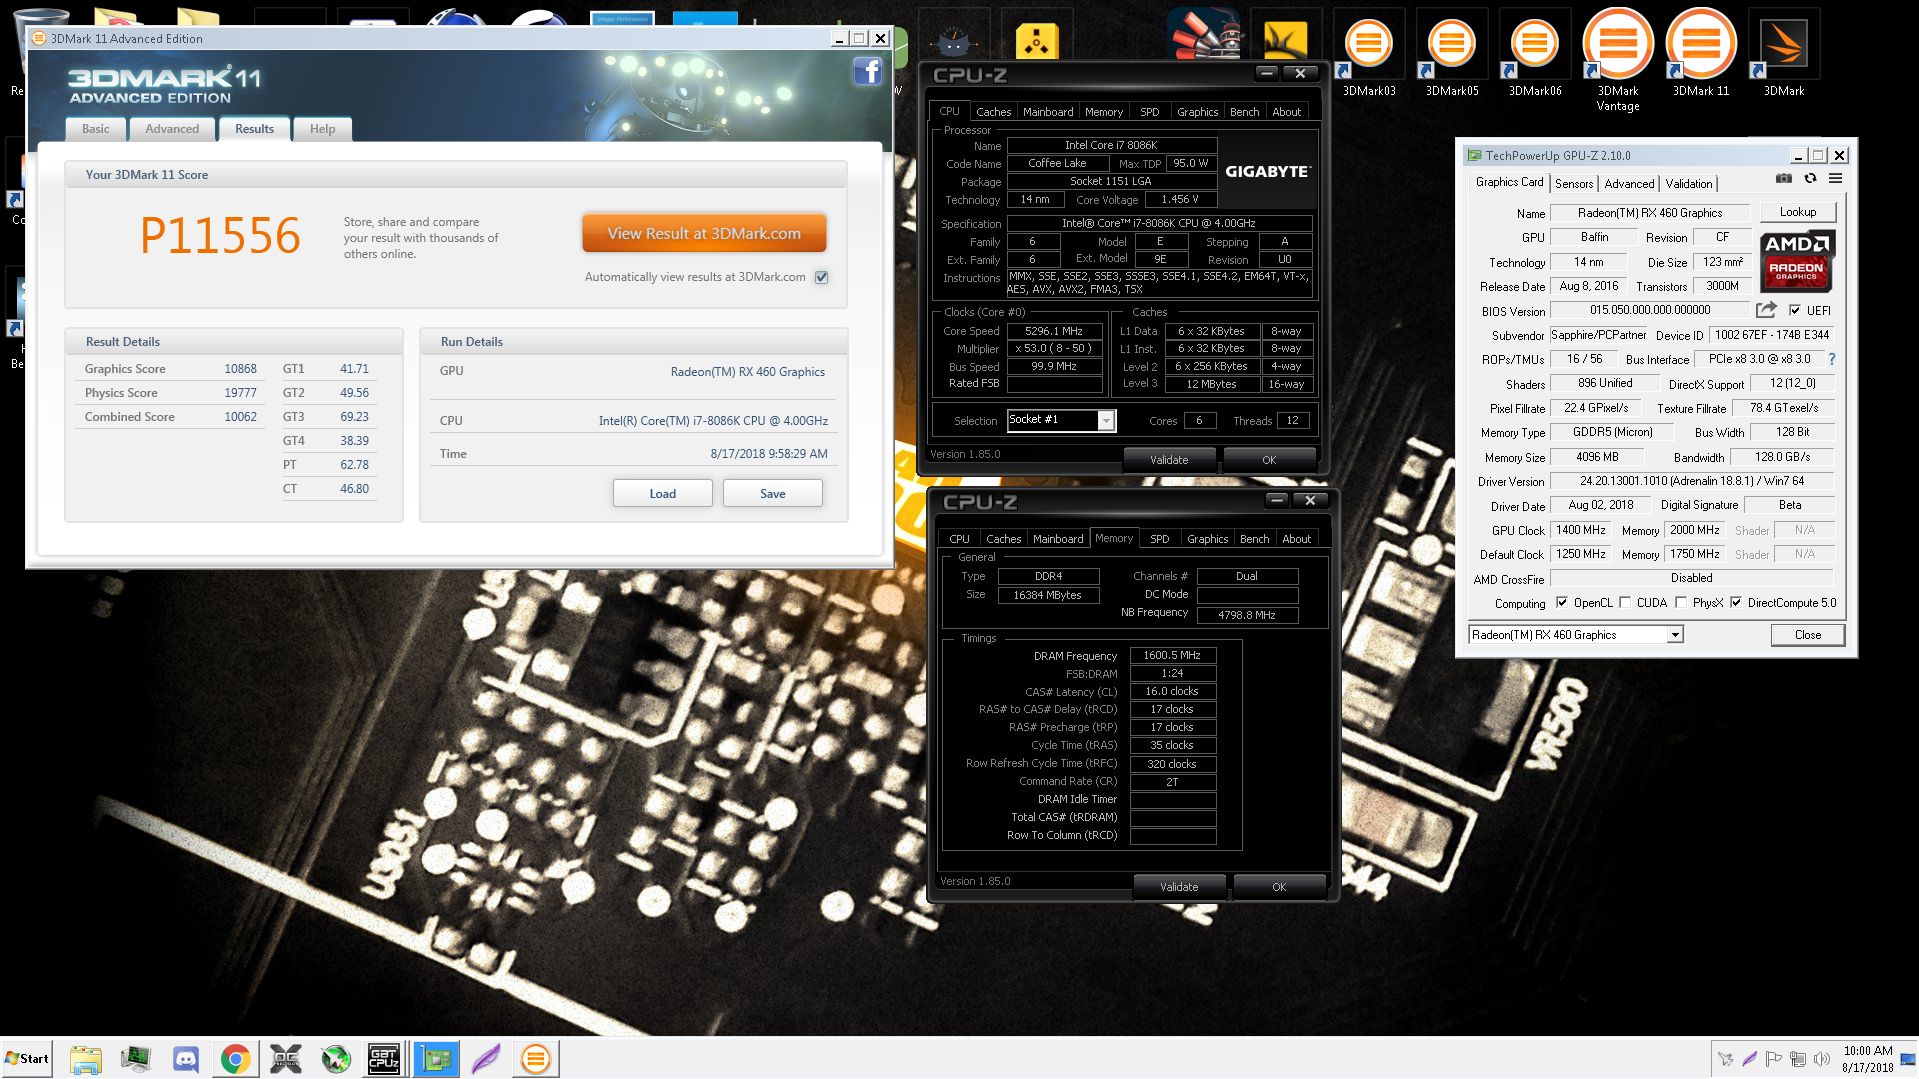Click the PCIe bus interface question mark

(x=1832, y=359)
